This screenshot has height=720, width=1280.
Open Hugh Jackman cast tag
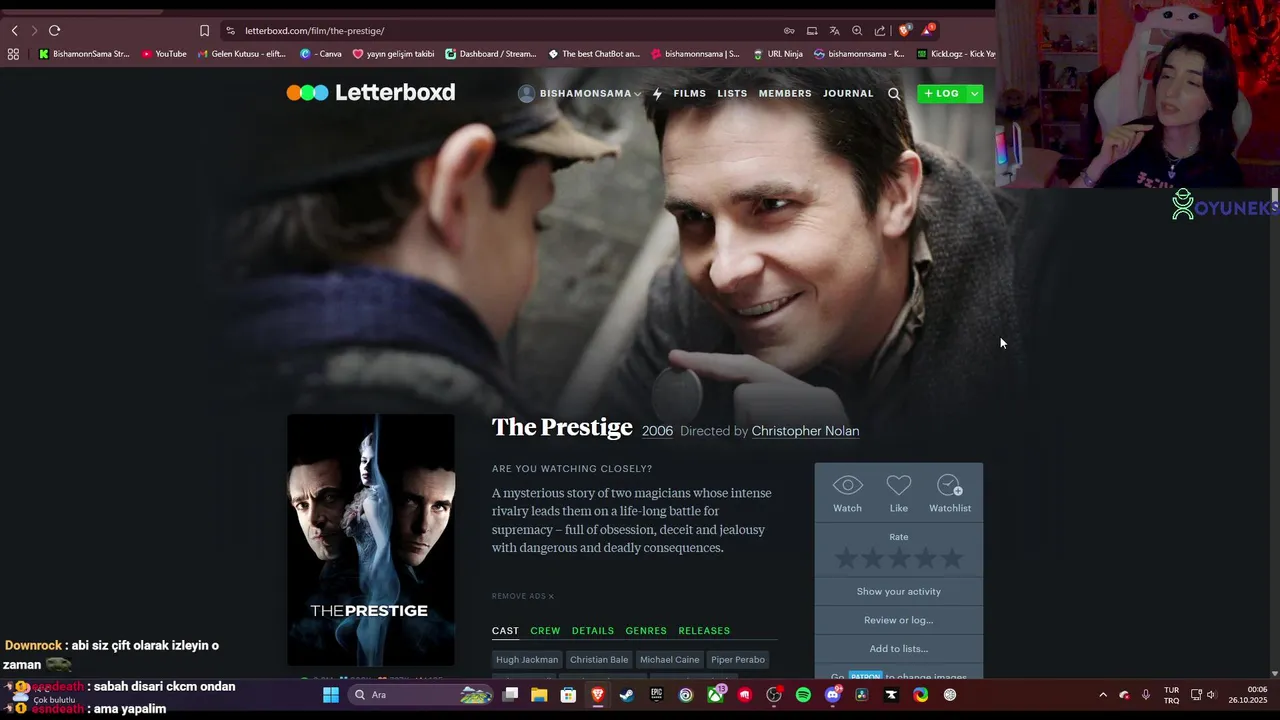[527, 660]
